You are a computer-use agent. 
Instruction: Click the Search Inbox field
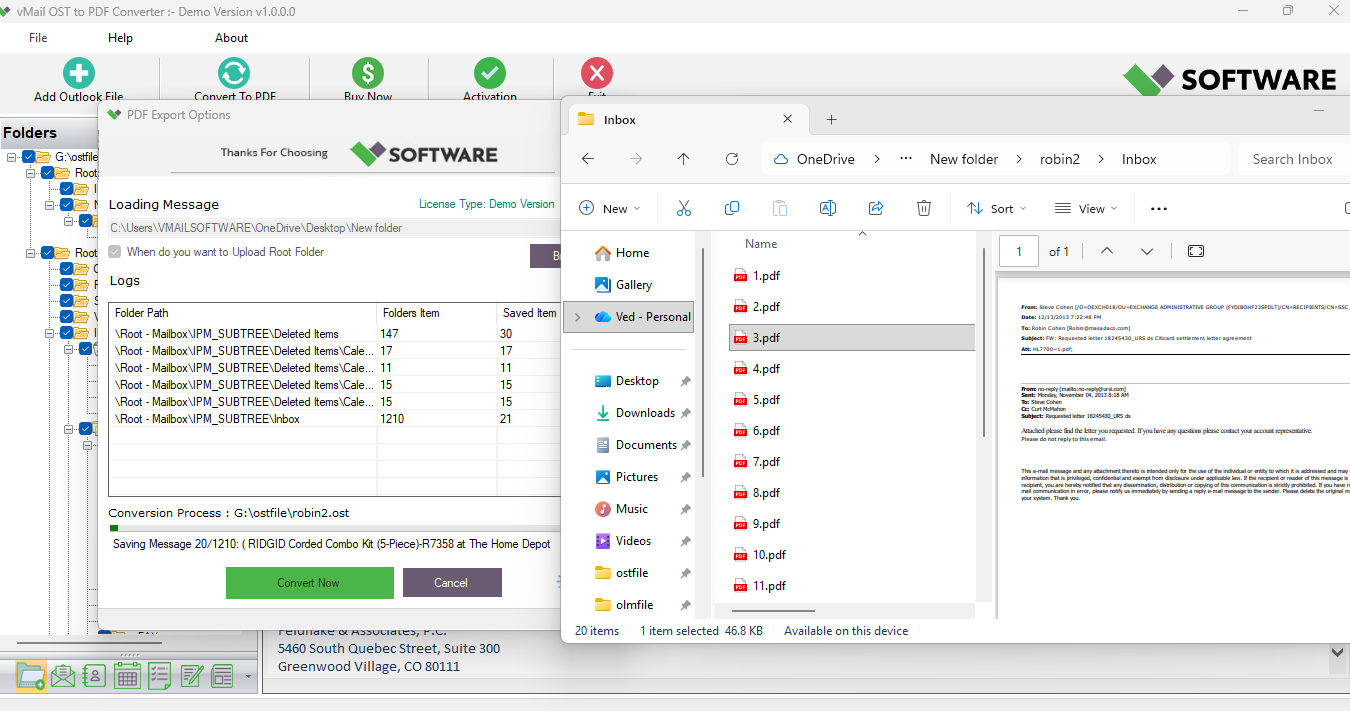pyautogui.click(x=1292, y=159)
